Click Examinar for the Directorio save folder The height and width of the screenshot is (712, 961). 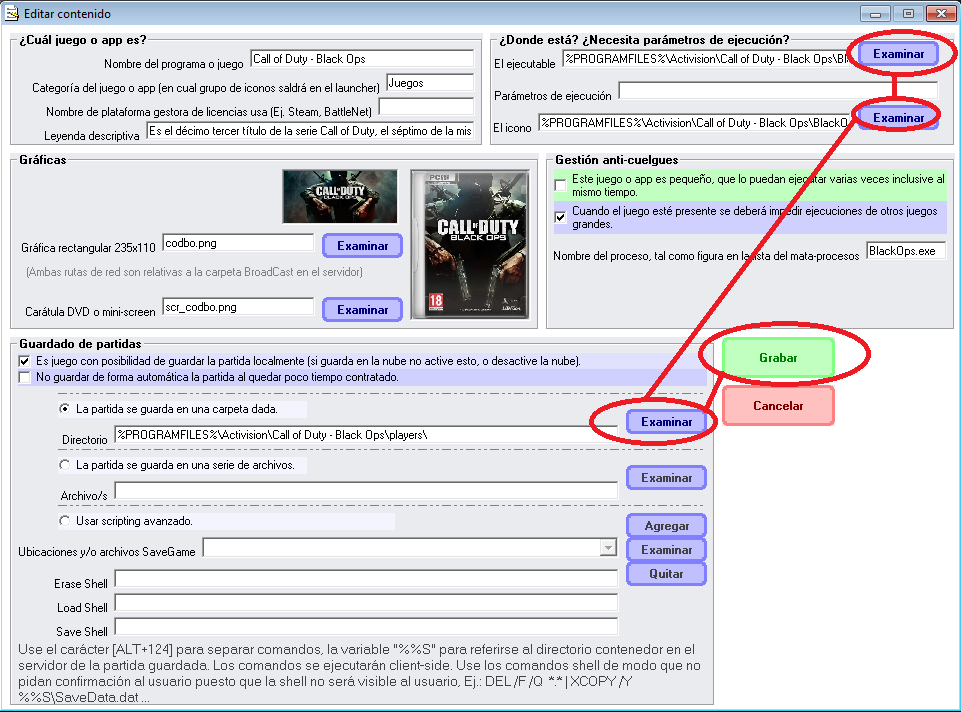pyautogui.click(x=666, y=422)
